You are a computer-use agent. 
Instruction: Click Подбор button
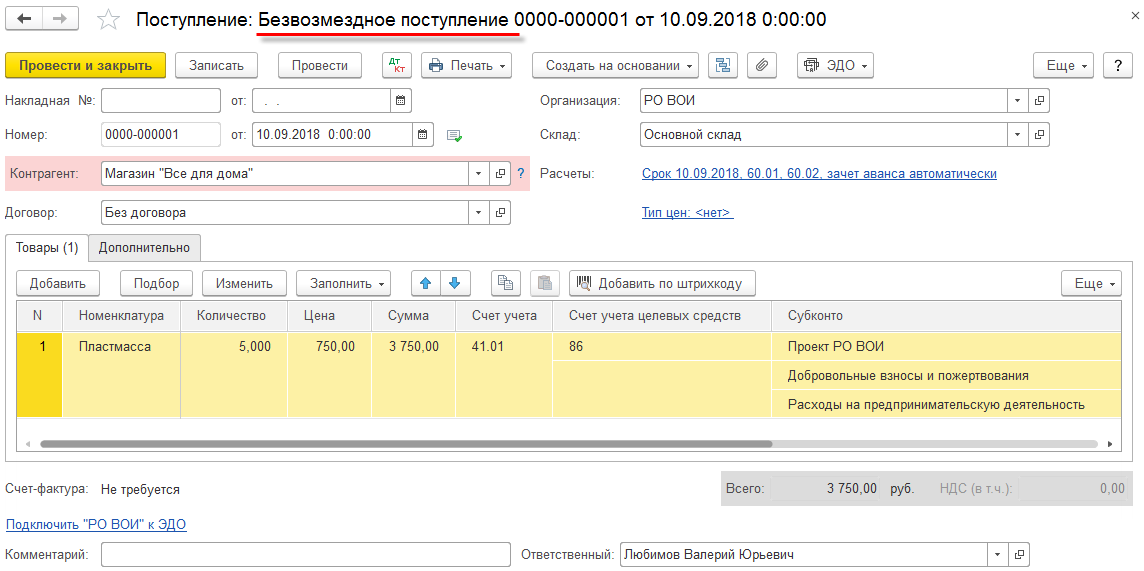[157, 283]
